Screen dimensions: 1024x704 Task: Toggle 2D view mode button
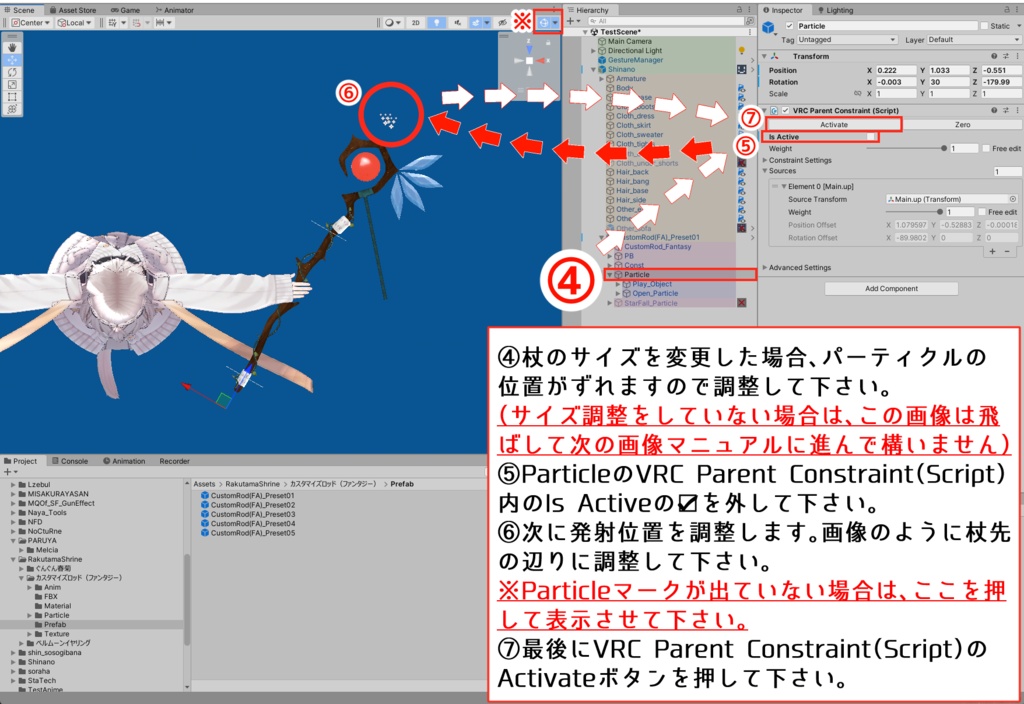tap(415, 23)
